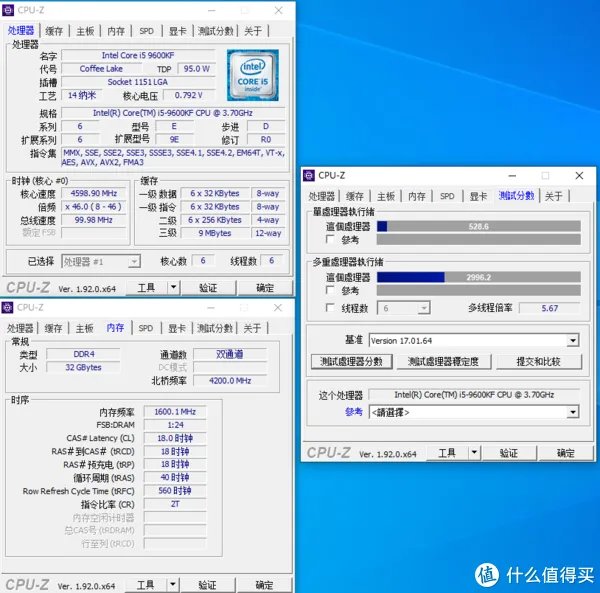The image size is (600, 593).
Task: Click 通道数 value 双通道
Action: [230, 354]
